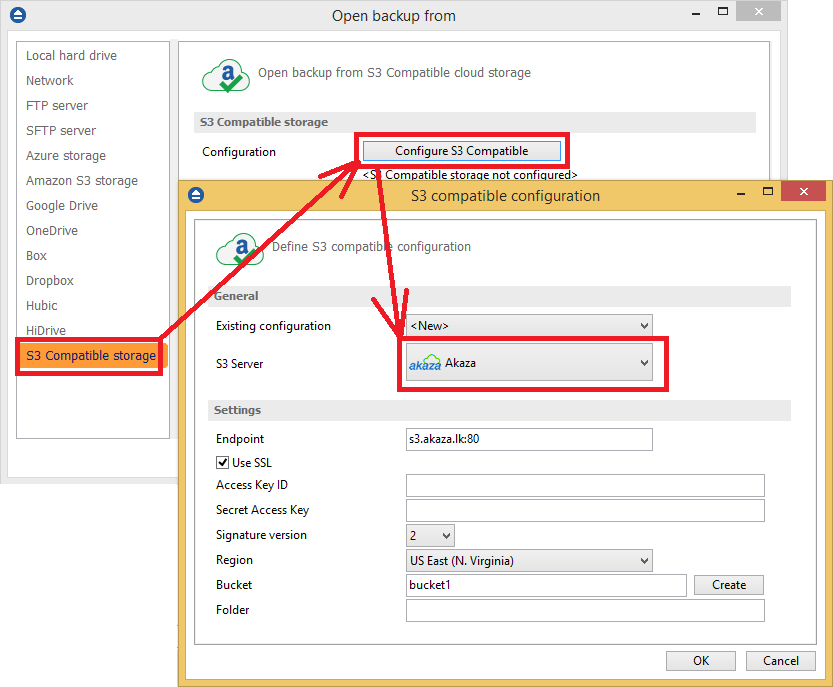Click the Akaza logo in S3 Server box
This screenshot has width=833, height=687.
pyautogui.click(x=424, y=363)
